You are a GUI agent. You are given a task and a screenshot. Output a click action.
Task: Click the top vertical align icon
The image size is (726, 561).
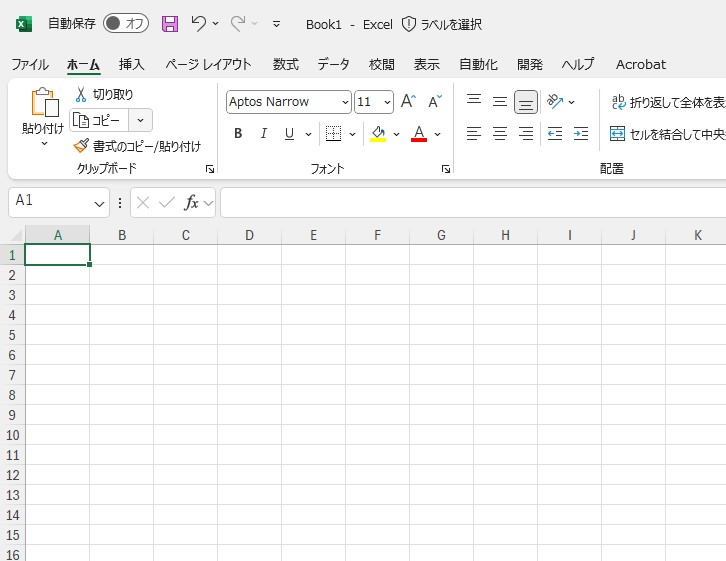[474, 101]
